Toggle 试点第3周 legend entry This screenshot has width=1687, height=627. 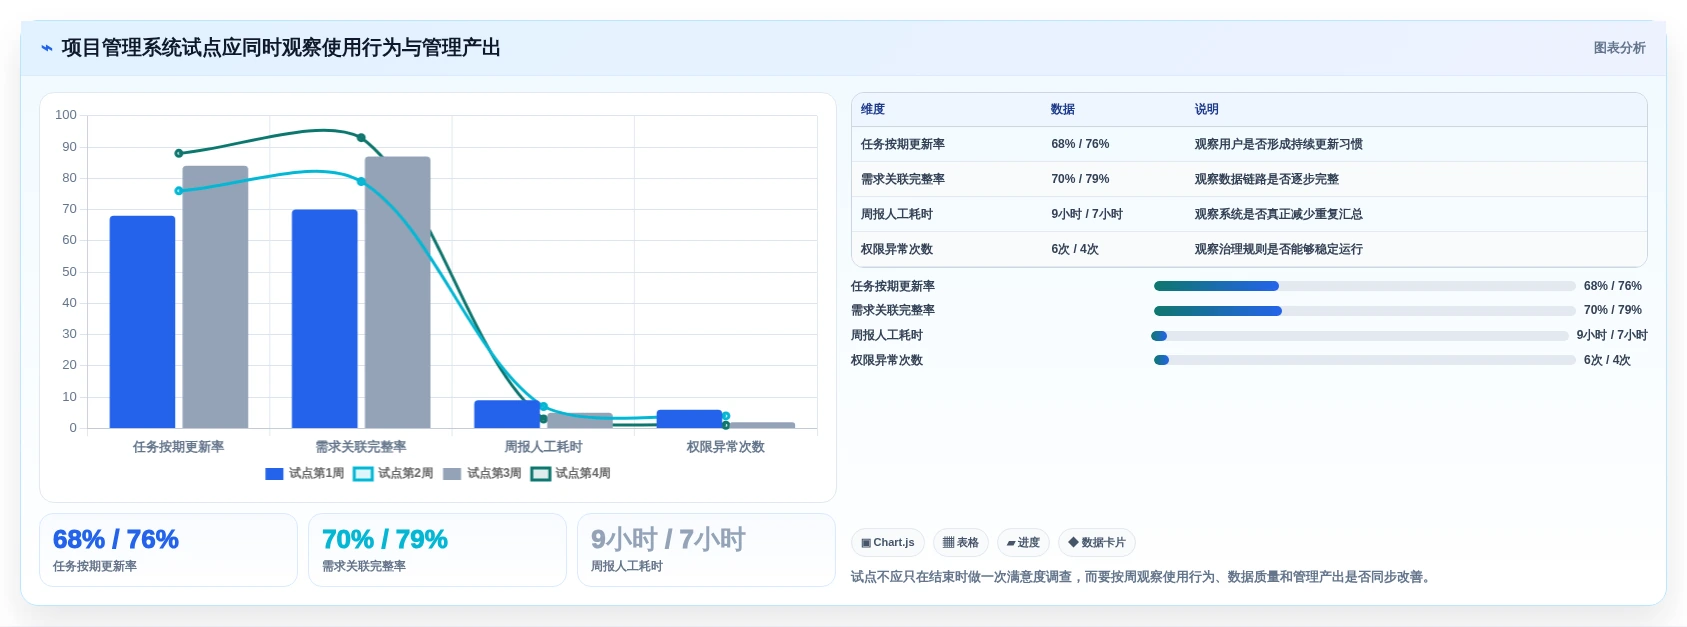(482, 474)
